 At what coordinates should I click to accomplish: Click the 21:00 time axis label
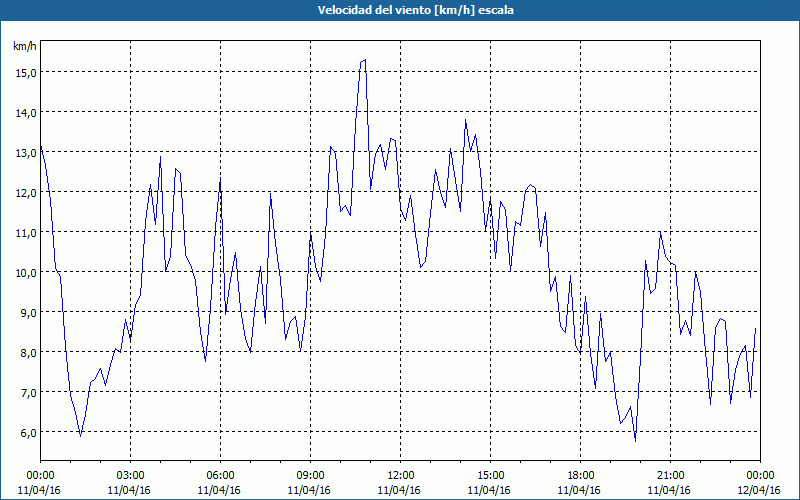670,476
